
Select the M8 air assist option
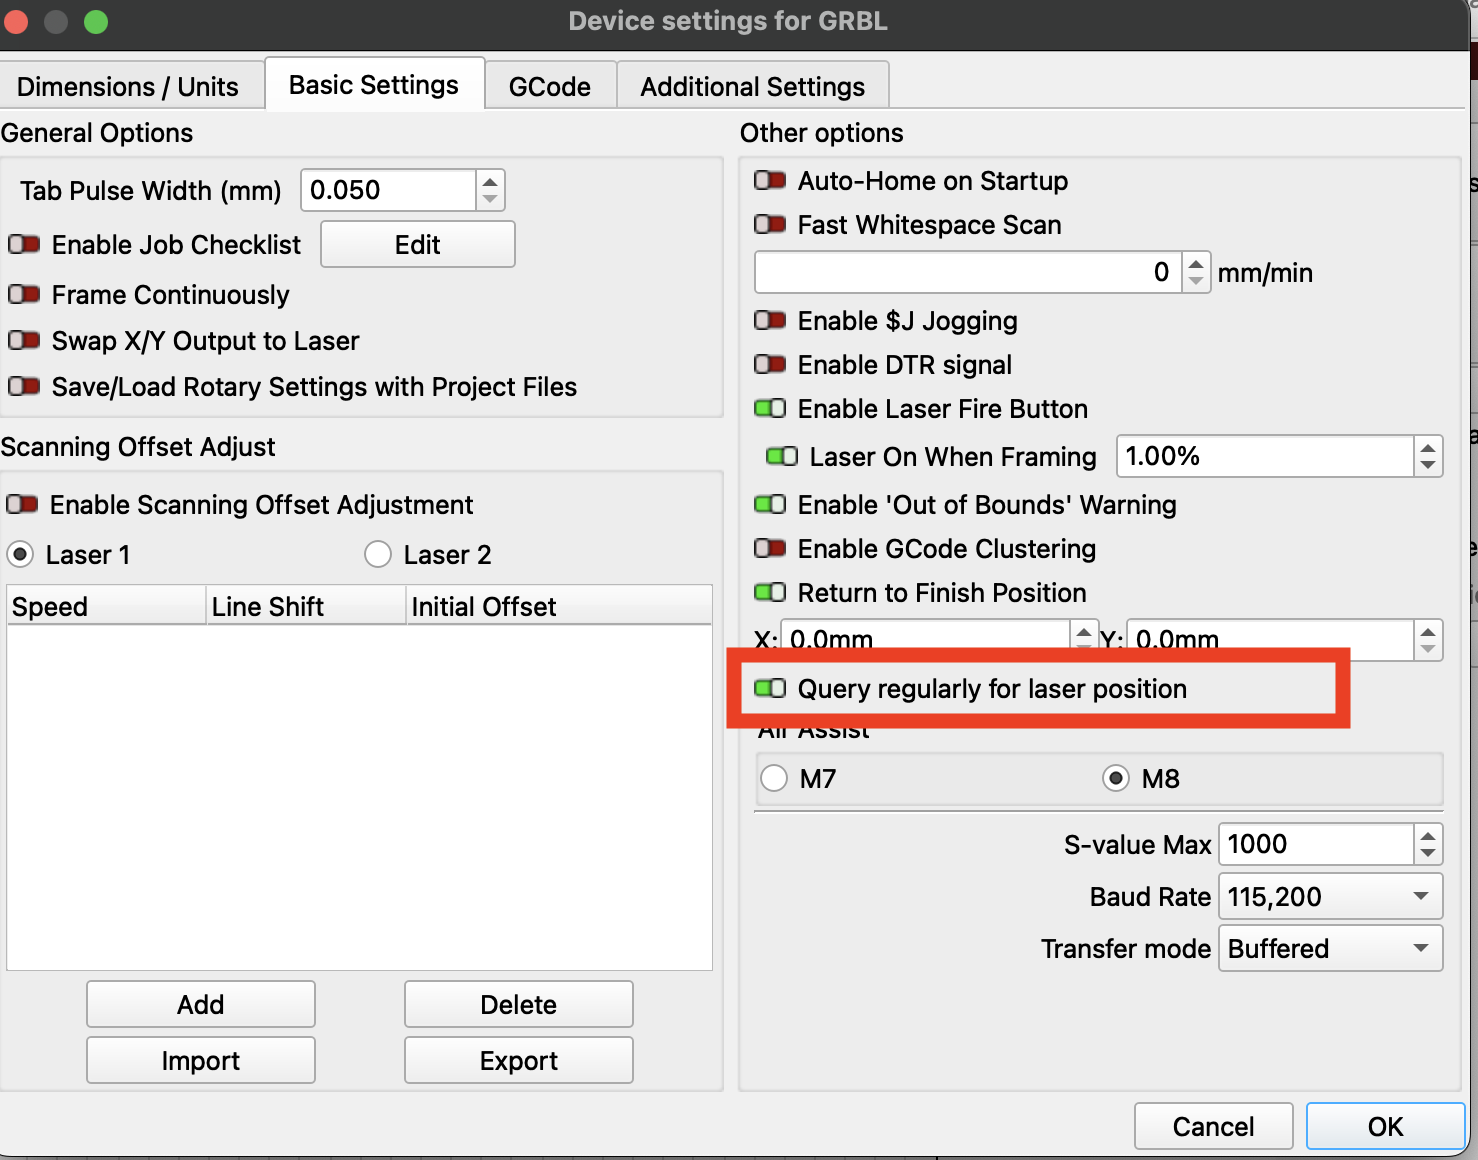(x=1116, y=778)
